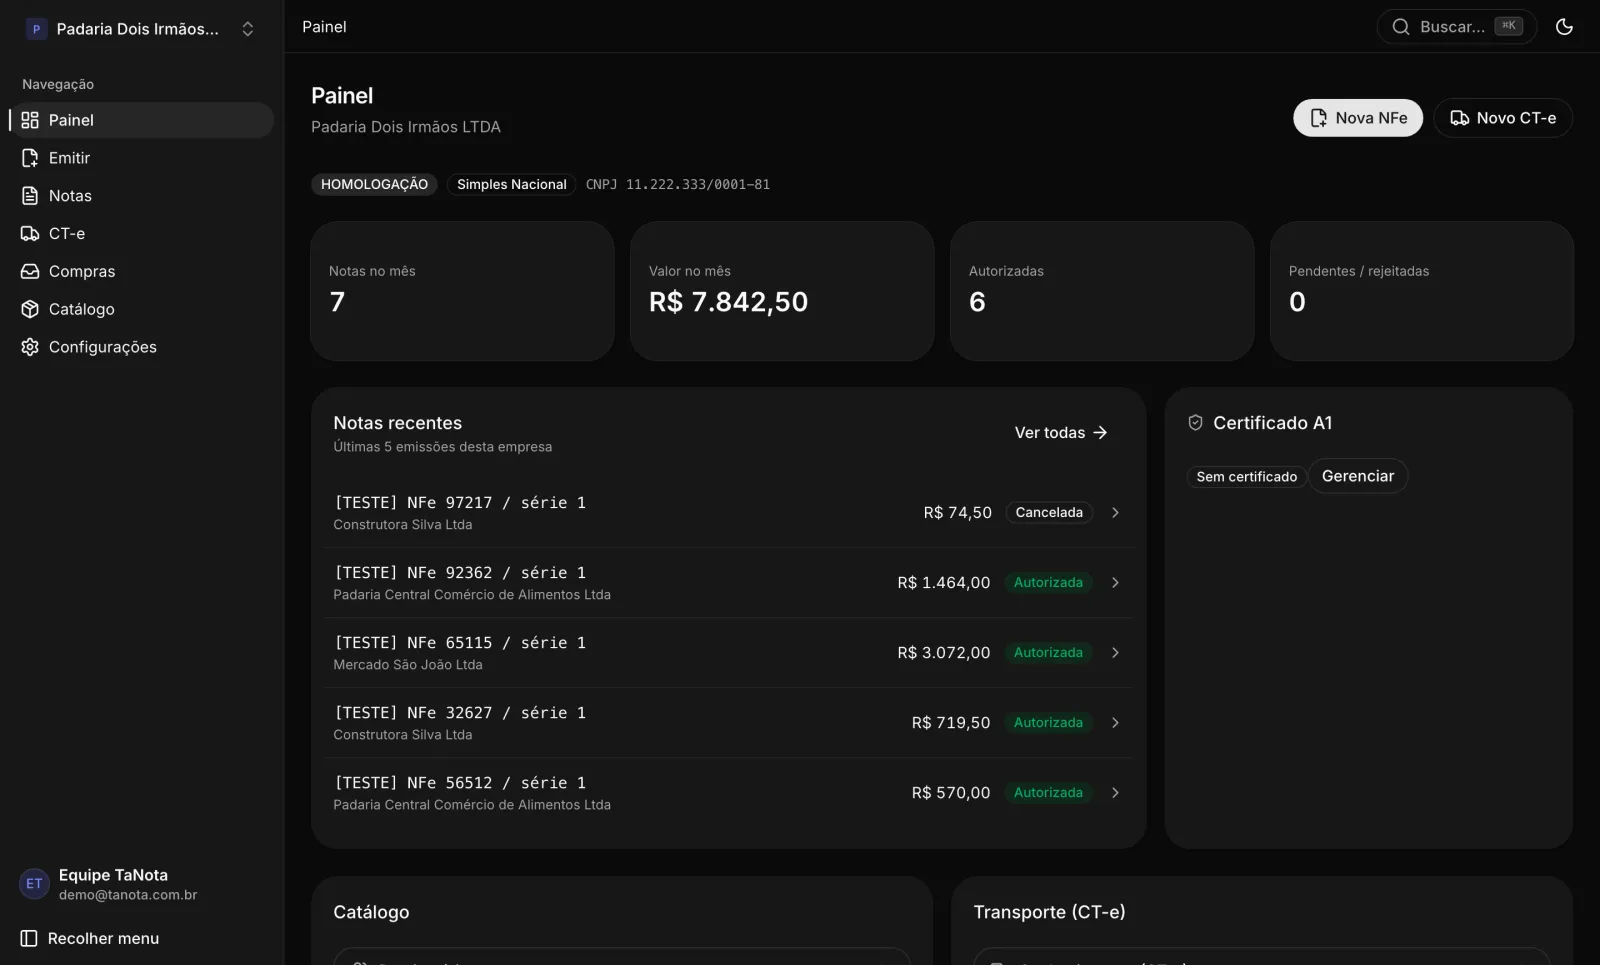Expand NFe 65115 row chevron
Image resolution: width=1600 pixels, height=965 pixels.
[x=1115, y=653]
